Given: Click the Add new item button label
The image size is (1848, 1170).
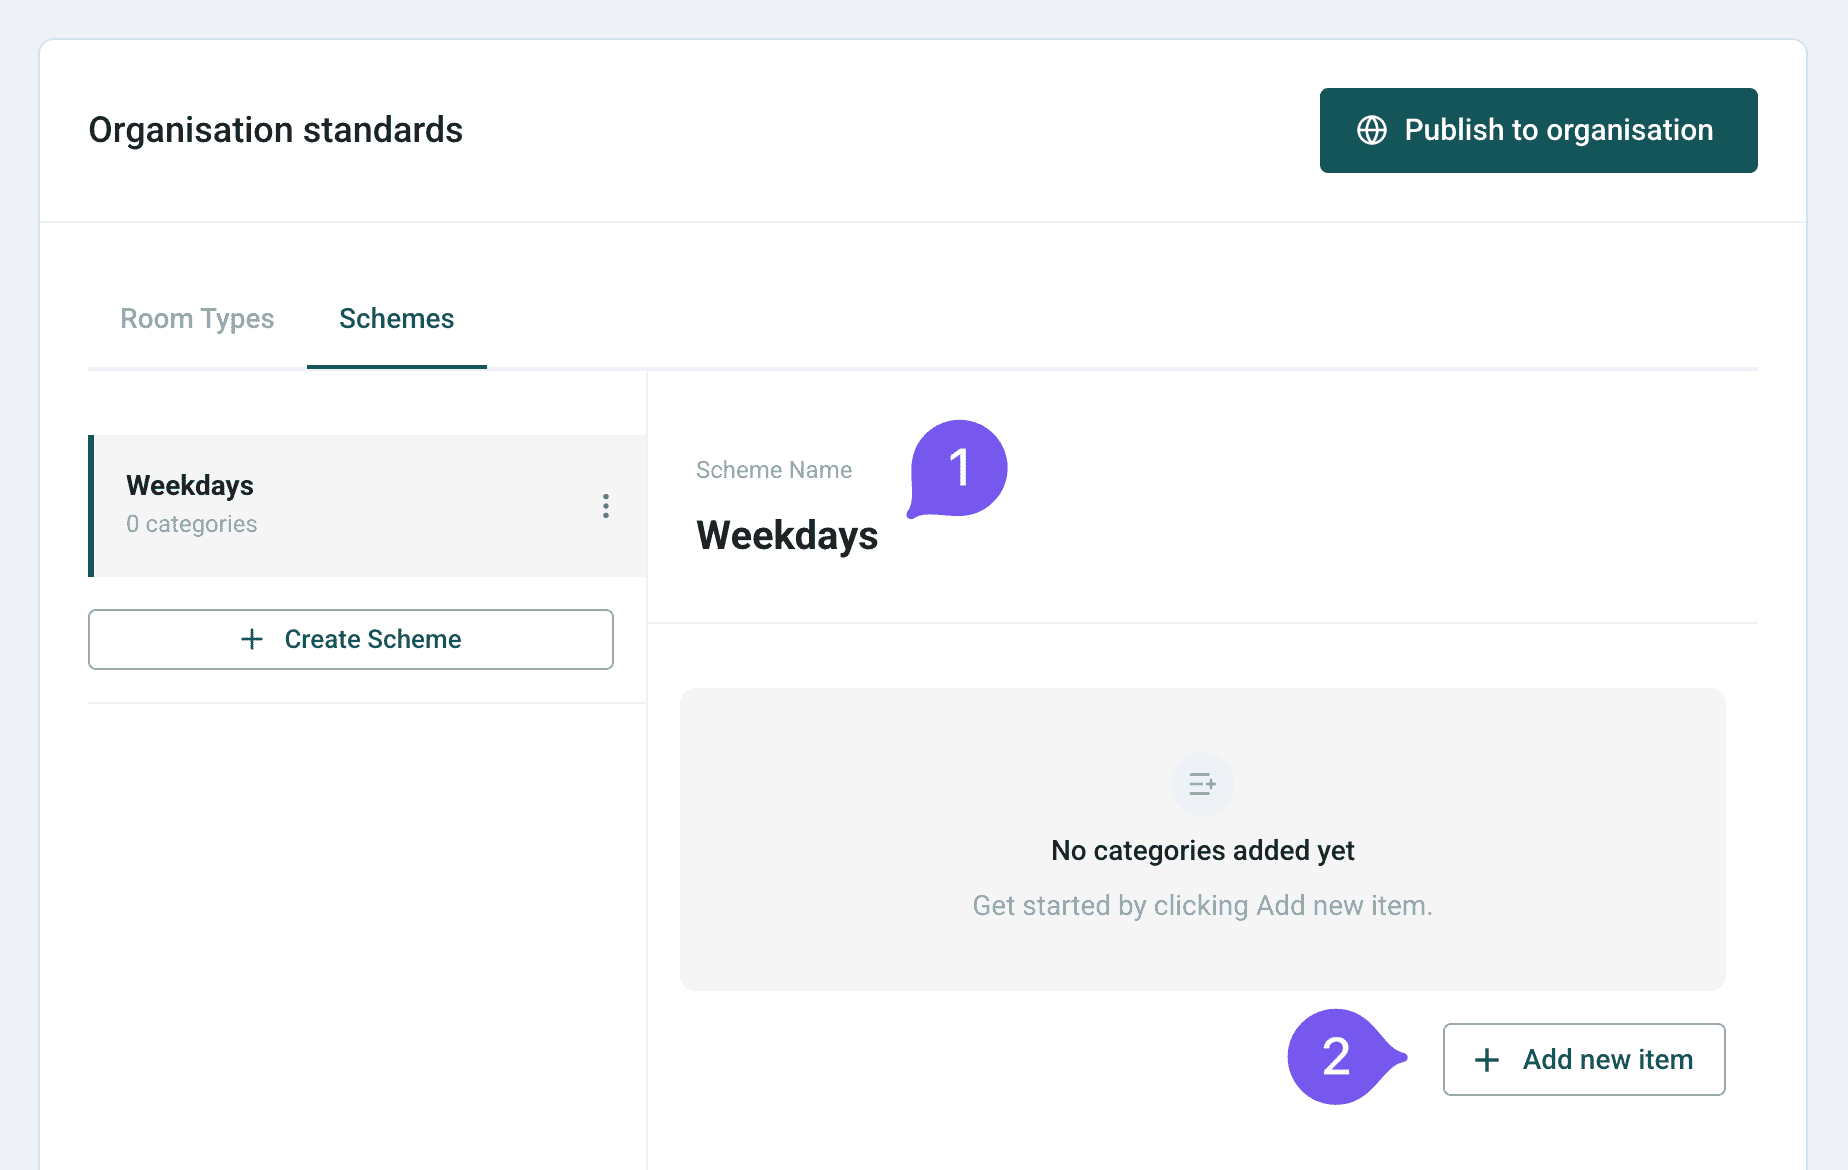Looking at the screenshot, I should [1608, 1060].
